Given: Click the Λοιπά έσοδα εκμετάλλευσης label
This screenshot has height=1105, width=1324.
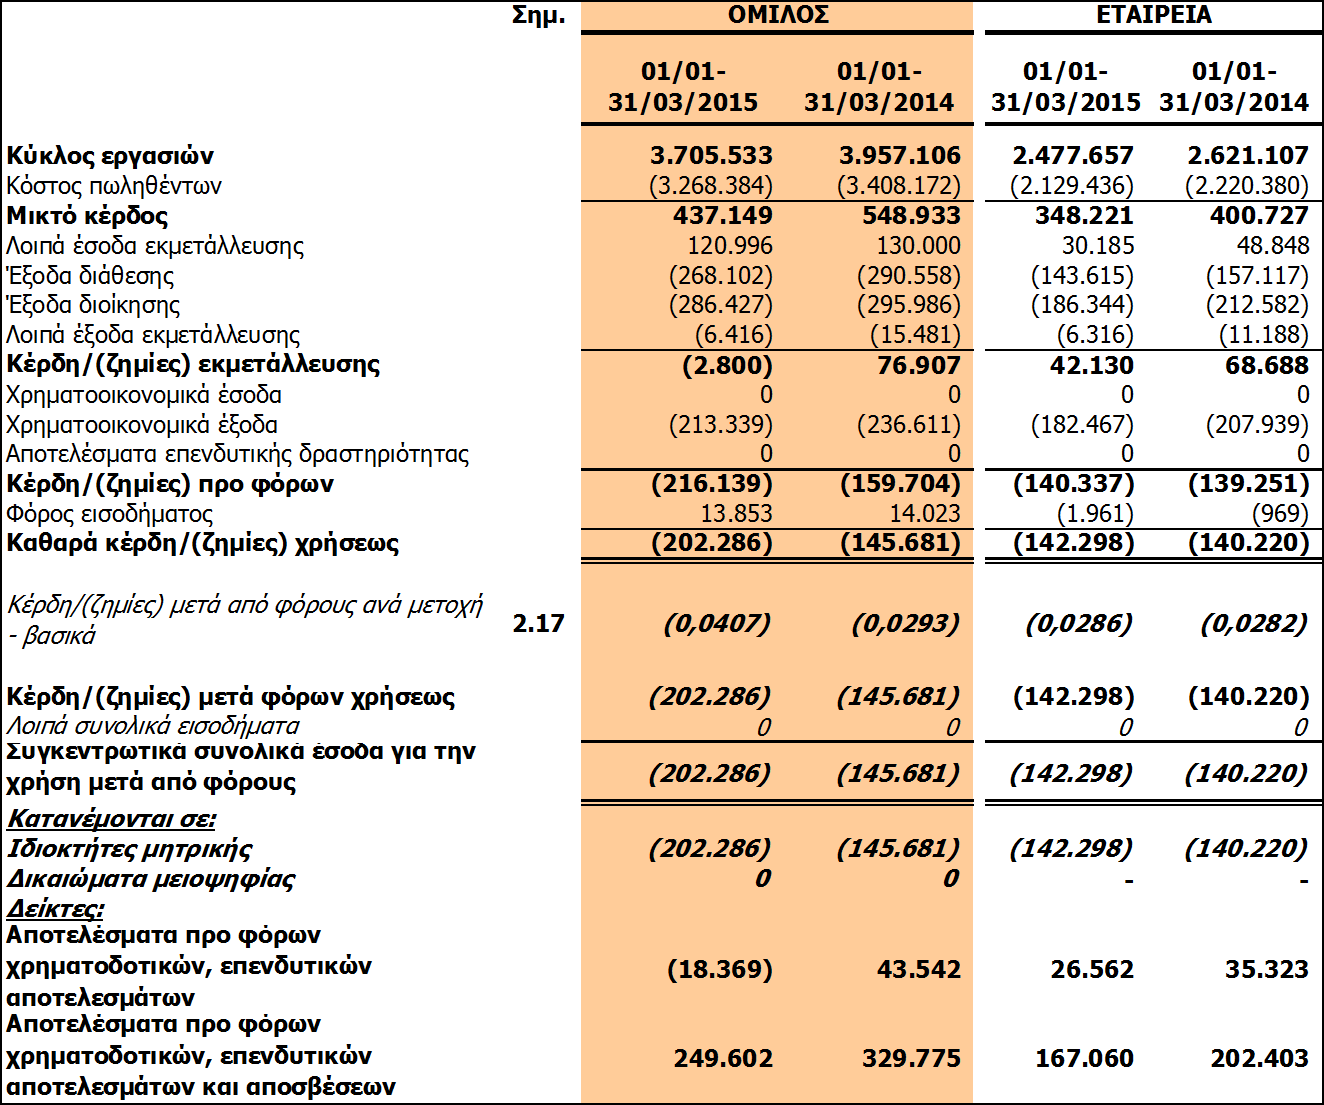Looking at the screenshot, I should click(x=155, y=246).
